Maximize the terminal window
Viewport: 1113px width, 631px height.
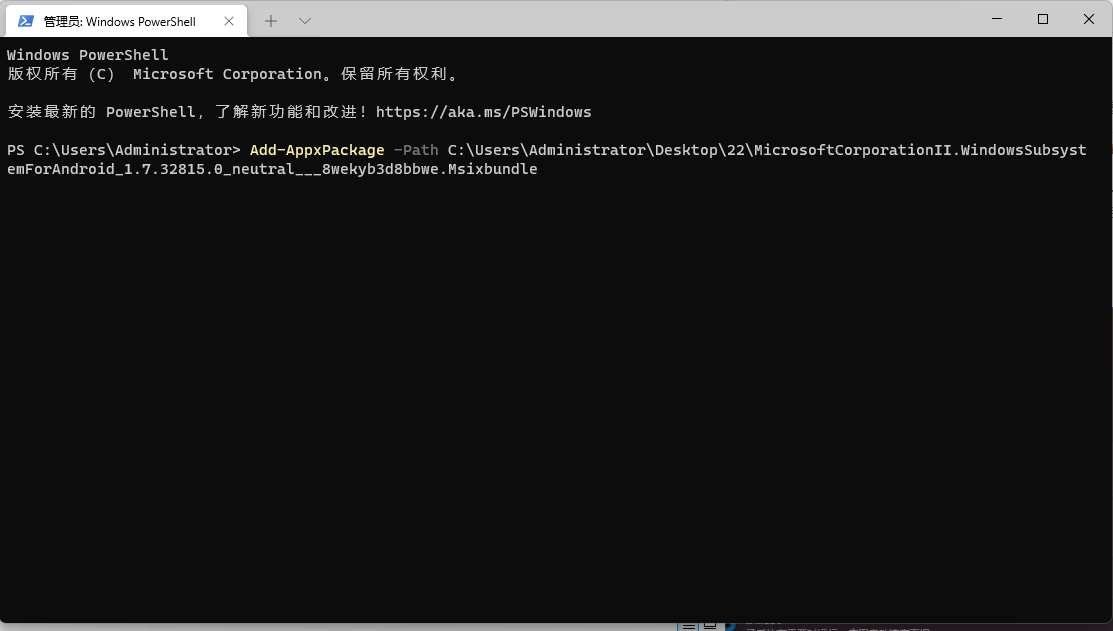tap(1043, 19)
